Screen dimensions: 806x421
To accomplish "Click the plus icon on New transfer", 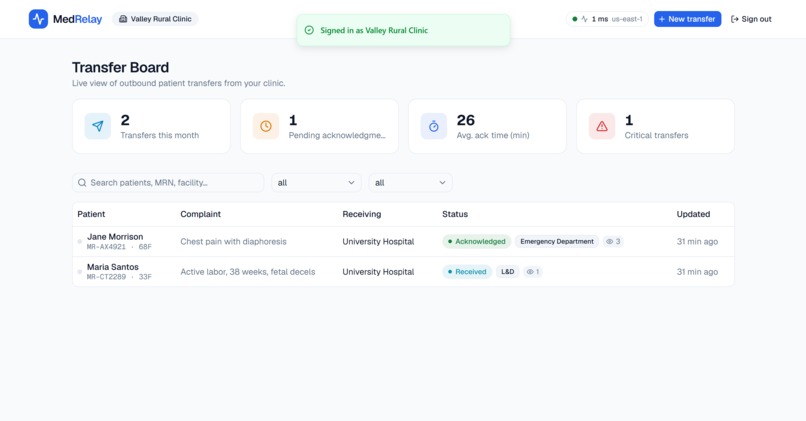I will point(662,19).
